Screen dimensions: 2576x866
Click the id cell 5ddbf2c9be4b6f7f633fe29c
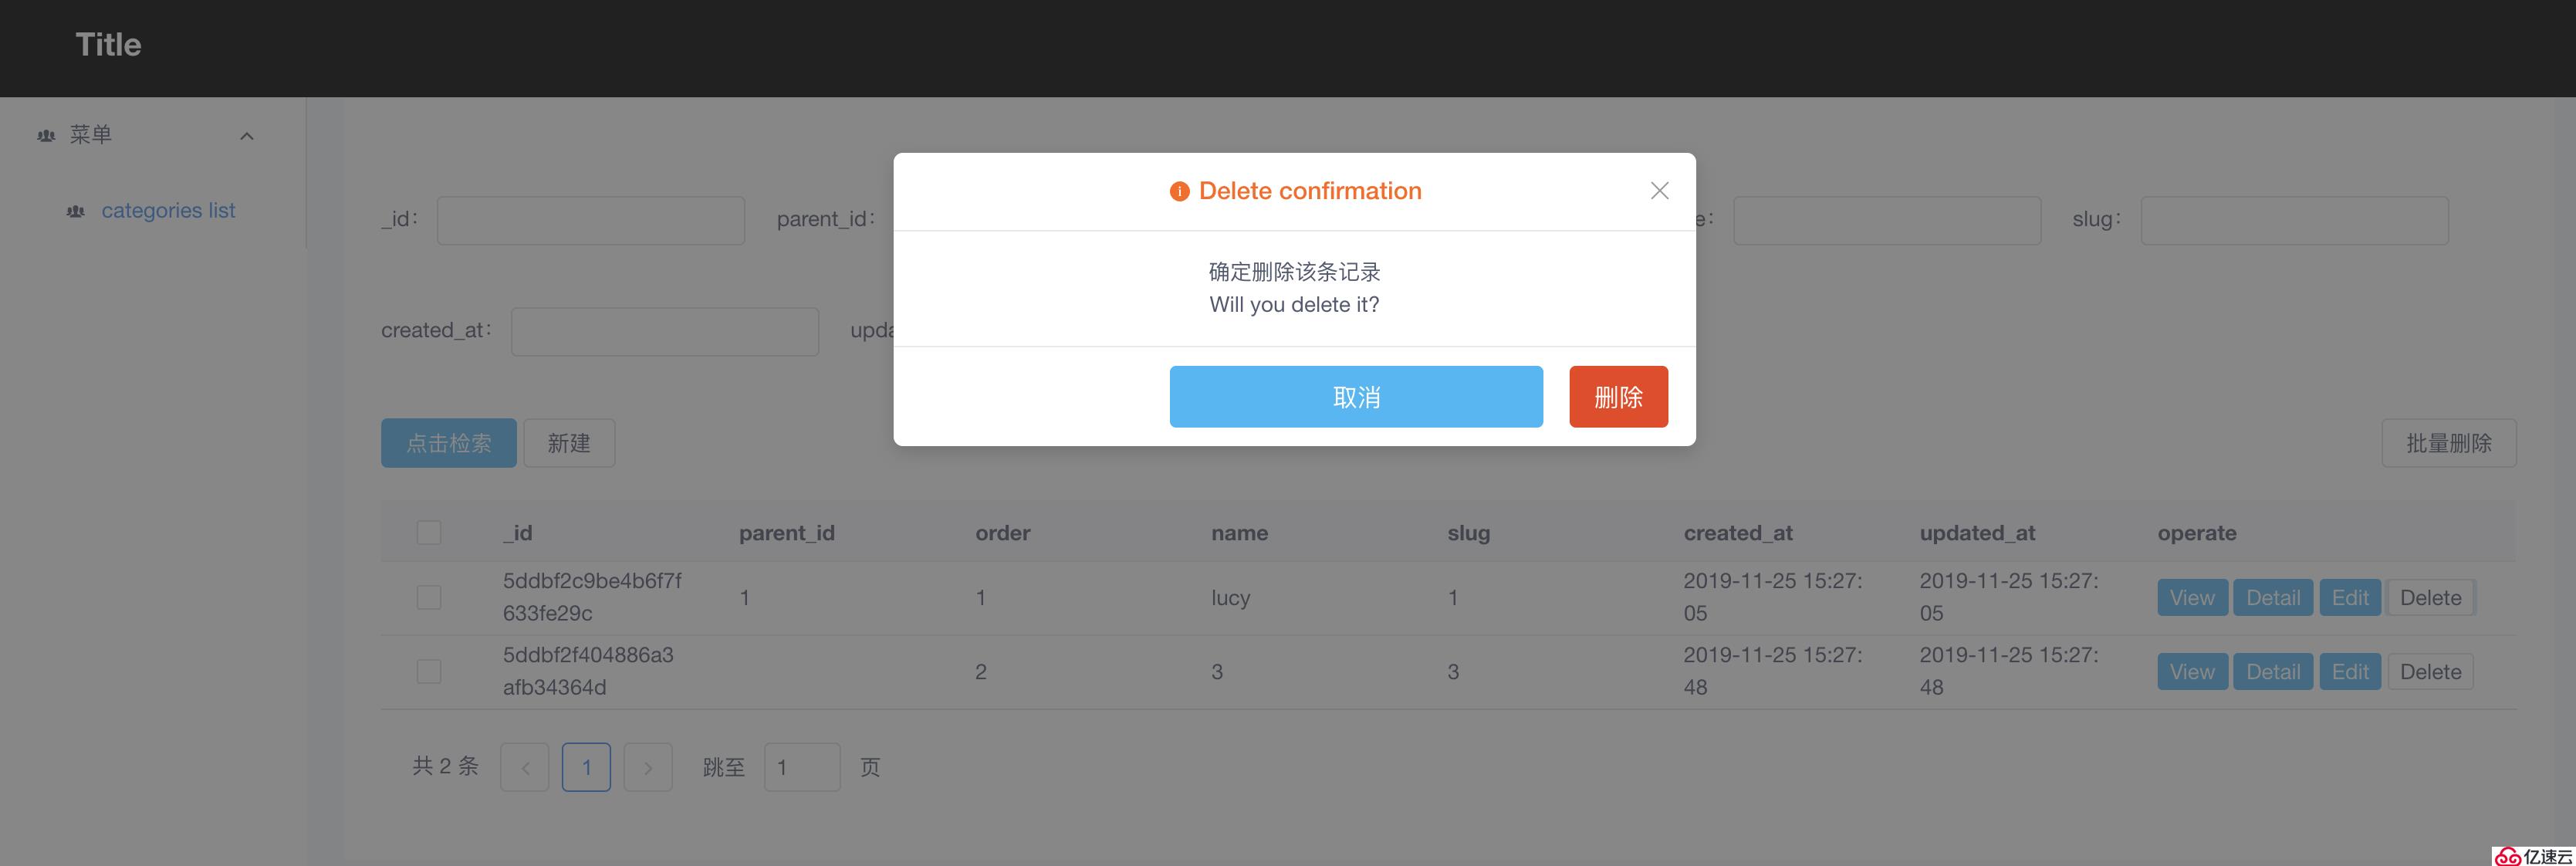[592, 597]
